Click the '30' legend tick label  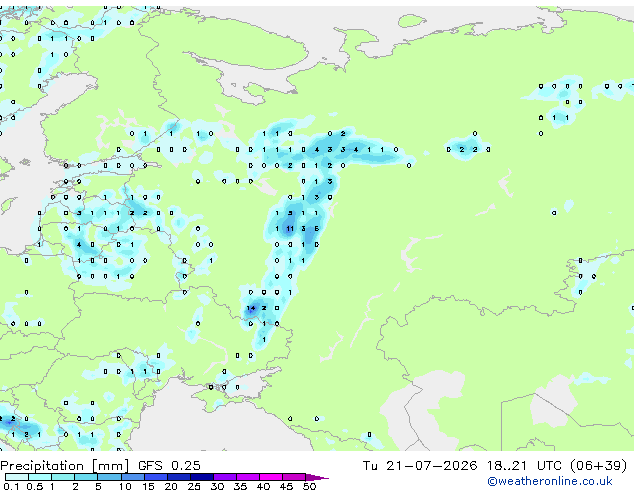coord(217,486)
